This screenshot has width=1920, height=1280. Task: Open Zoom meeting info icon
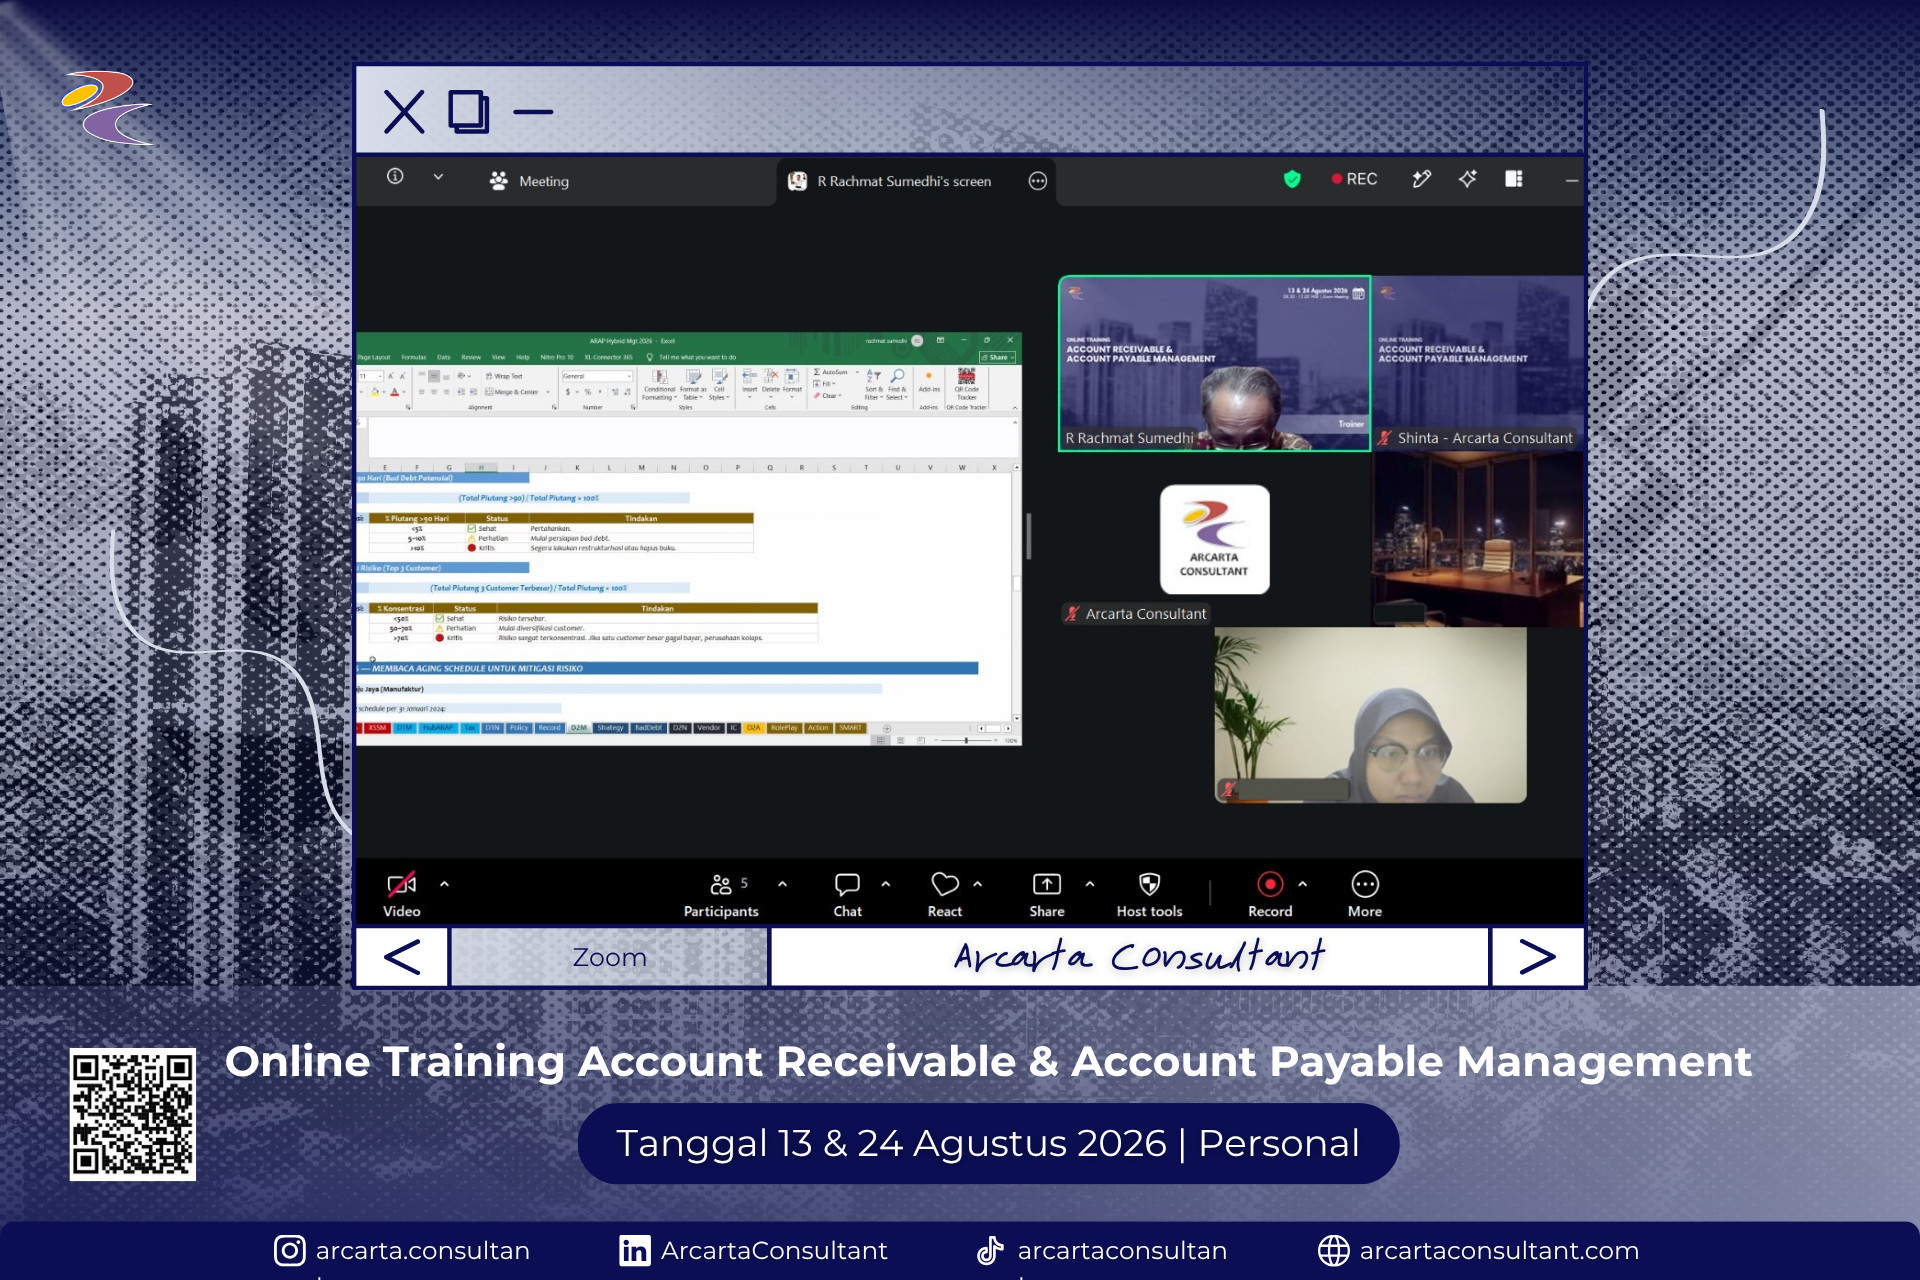click(395, 177)
